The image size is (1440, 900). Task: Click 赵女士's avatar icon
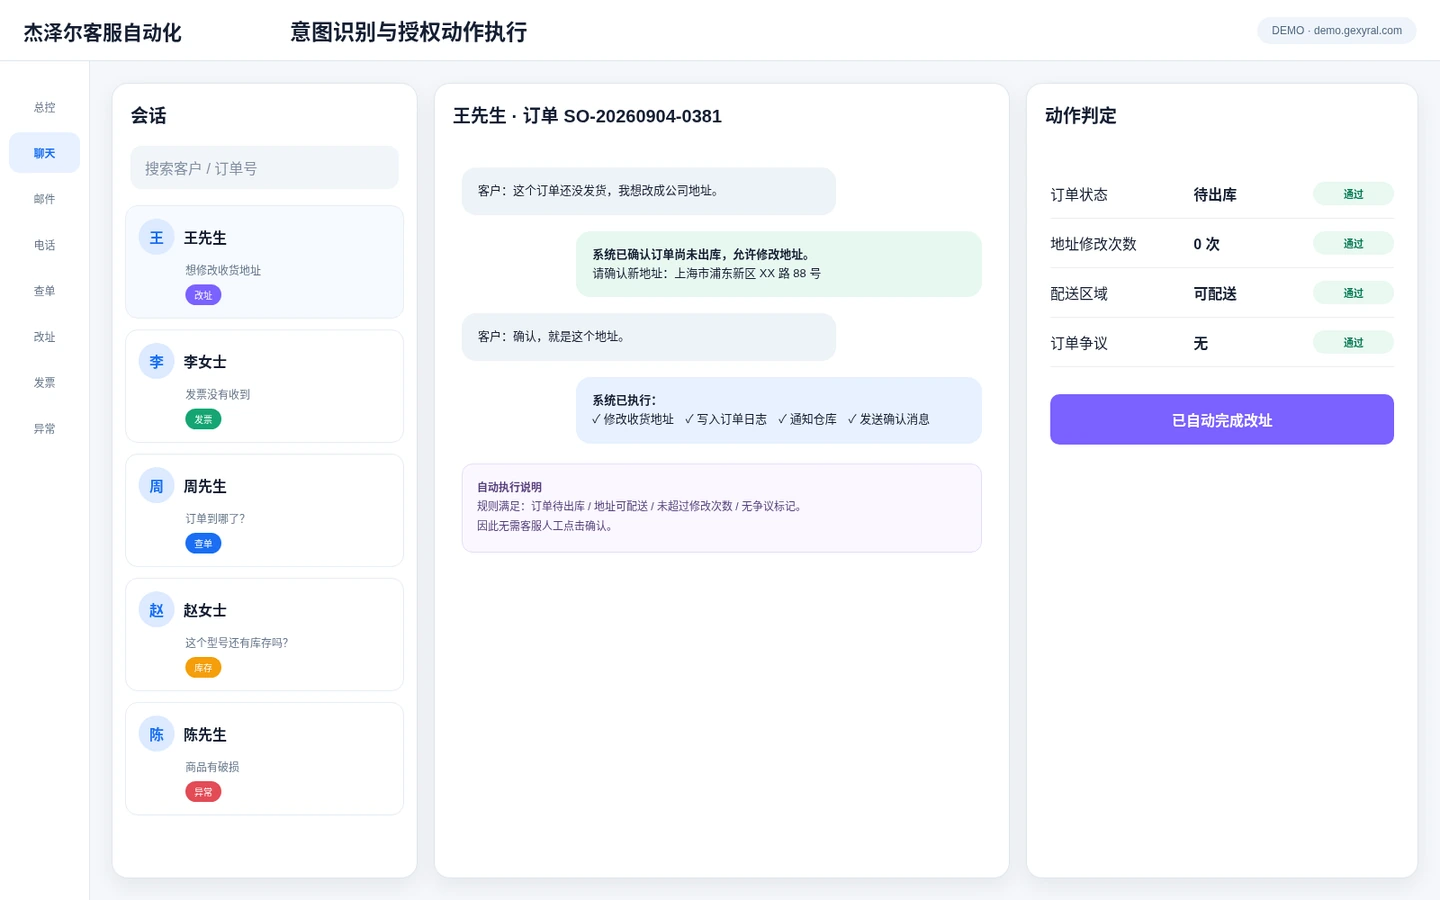[156, 609]
